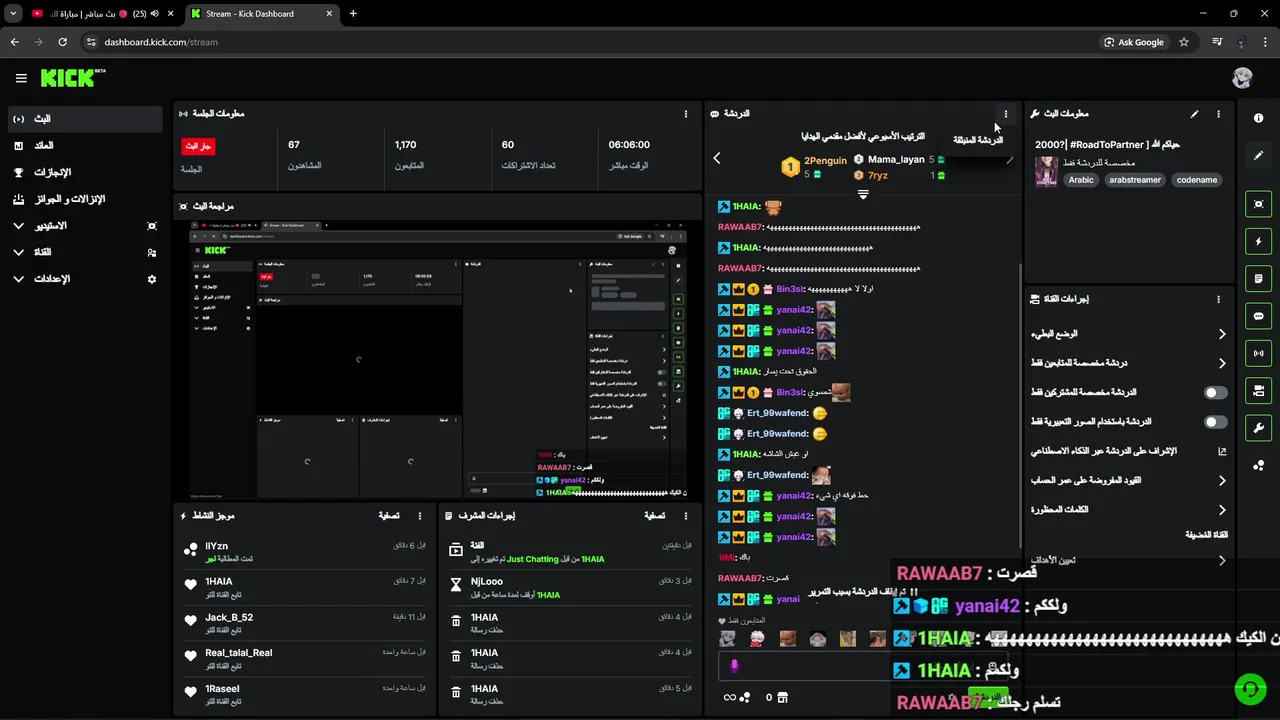
Task: Open three-dot menu of إجراءات المشرف panel
Action: (686, 516)
